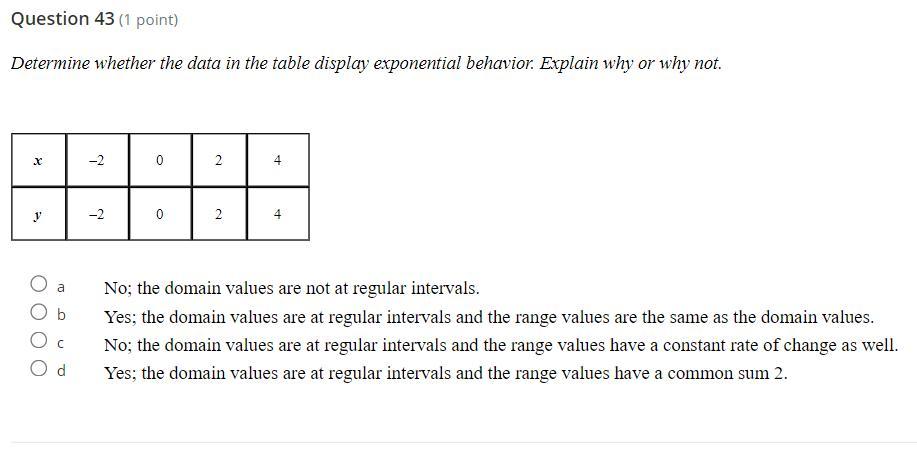This screenshot has height=455, width=917.
Task: Click the 4 cell in the y row
Action: coord(278,214)
